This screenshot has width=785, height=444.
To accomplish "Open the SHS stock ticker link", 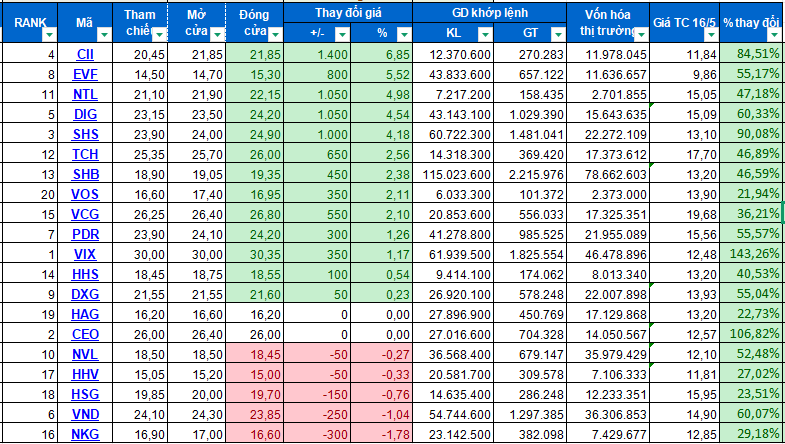I will pyautogui.click(x=85, y=134).
